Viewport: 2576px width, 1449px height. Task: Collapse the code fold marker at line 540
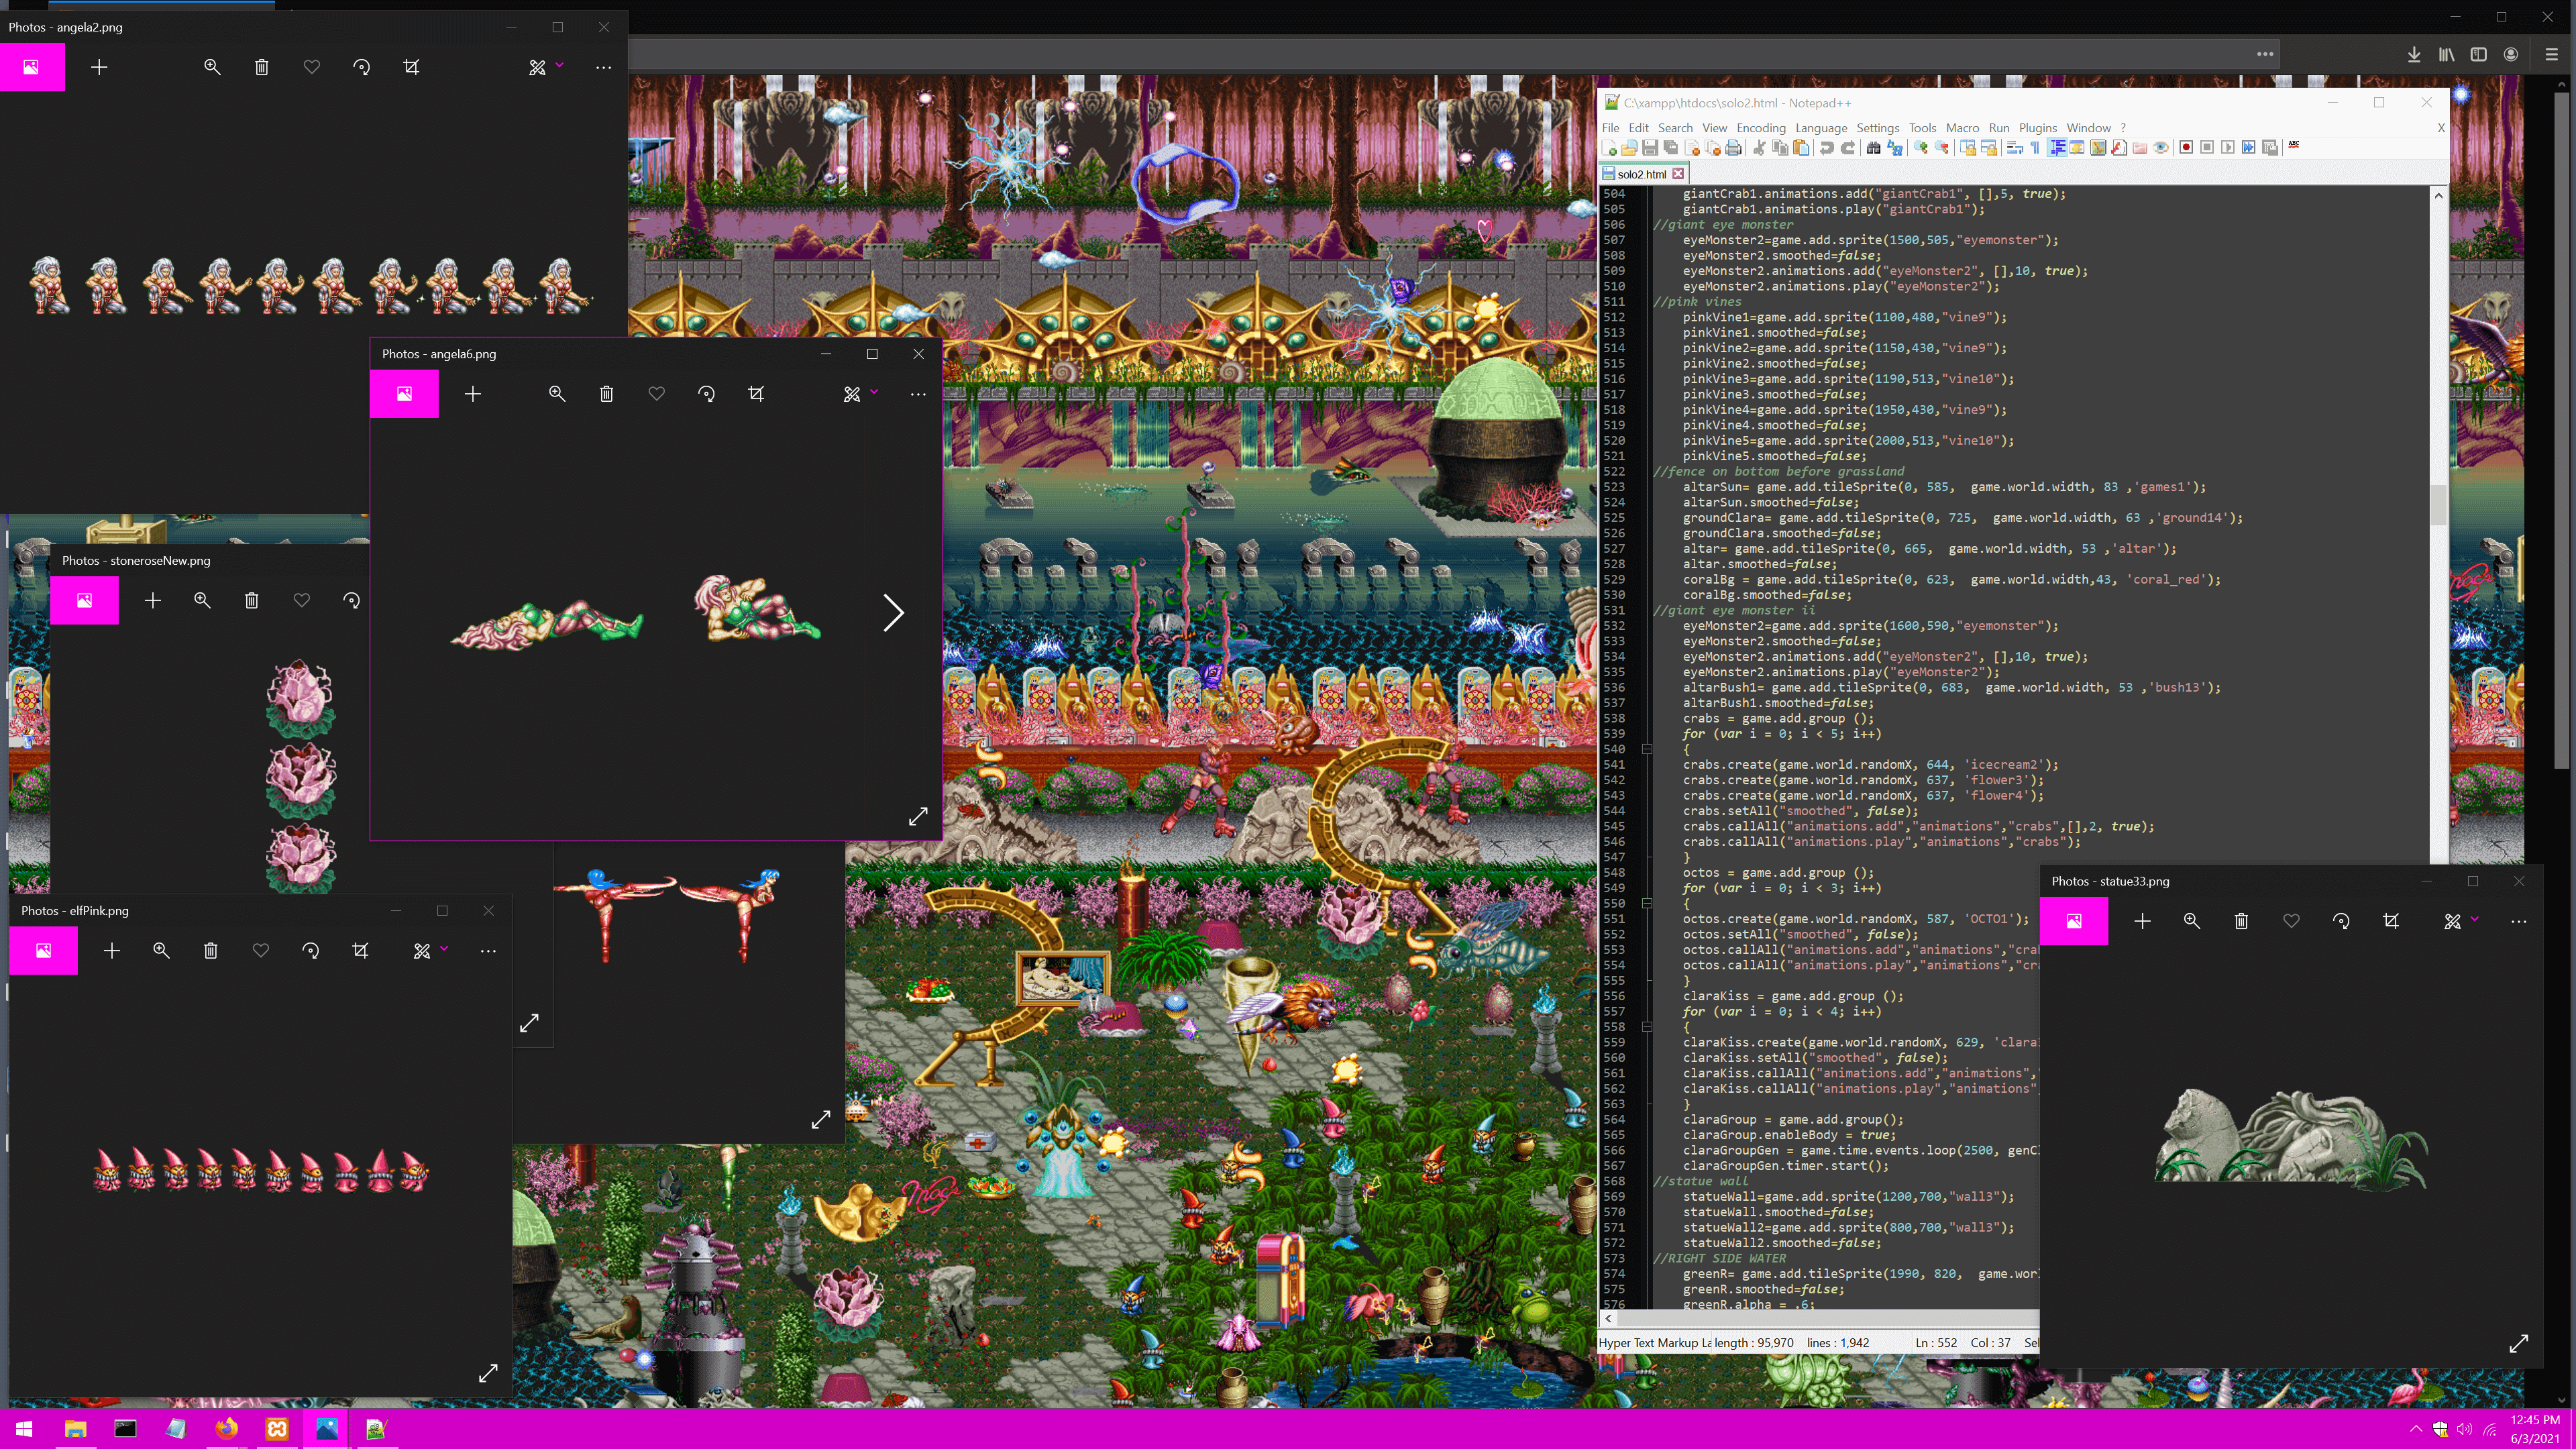point(1646,749)
